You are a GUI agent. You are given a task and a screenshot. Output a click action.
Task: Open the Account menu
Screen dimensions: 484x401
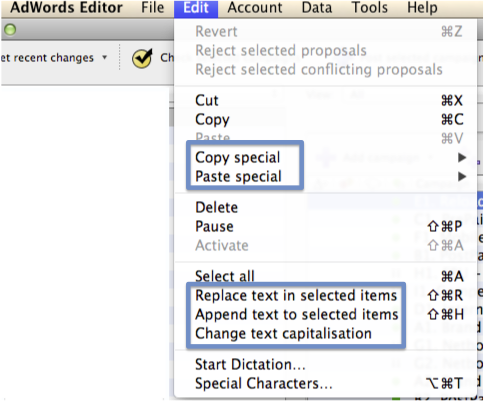tap(255, 7)
